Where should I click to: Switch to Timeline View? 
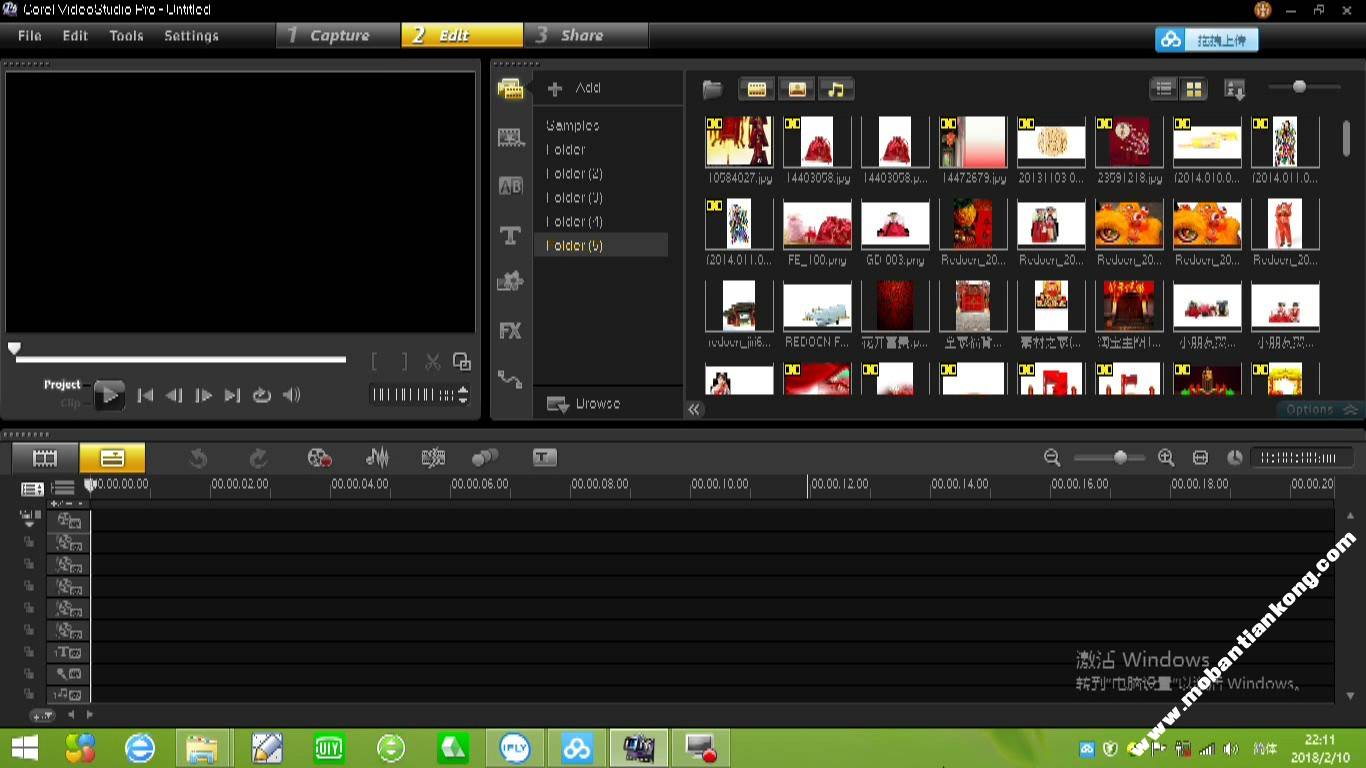coord(112,458)
